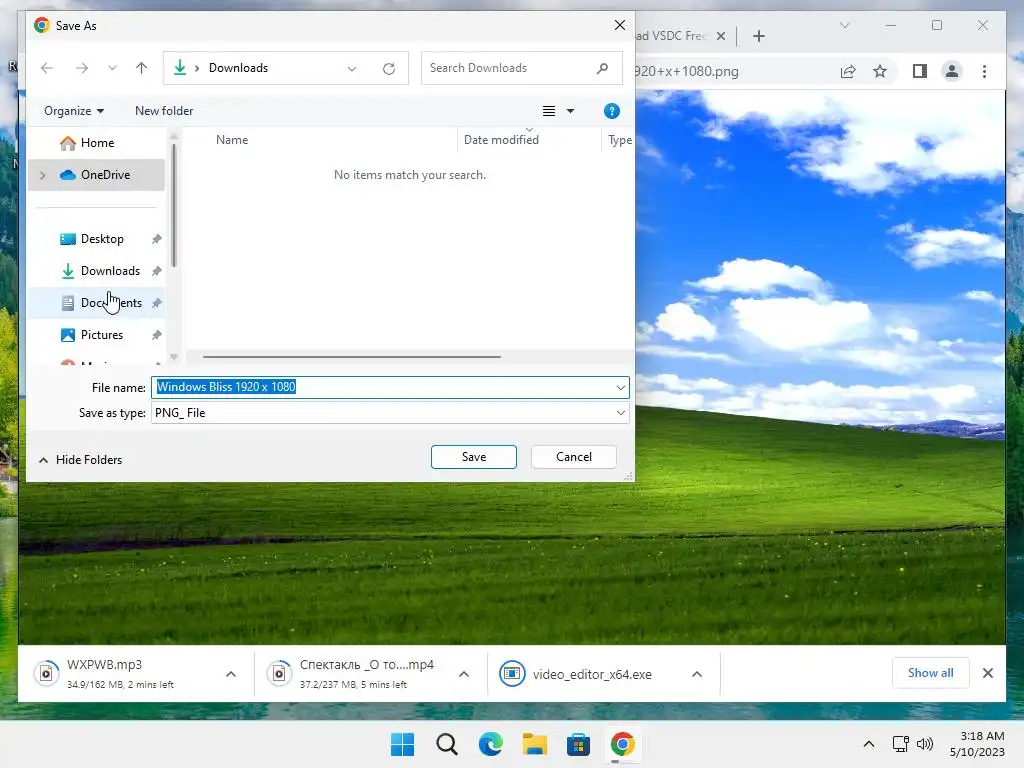Click the search magnifier in Search Downloads
Viewport: 1024px width, 768px height.
(602, 68)
